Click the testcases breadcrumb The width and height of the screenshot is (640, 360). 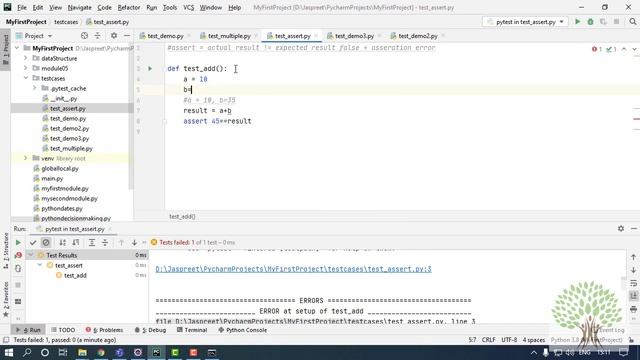pos(66,22)
